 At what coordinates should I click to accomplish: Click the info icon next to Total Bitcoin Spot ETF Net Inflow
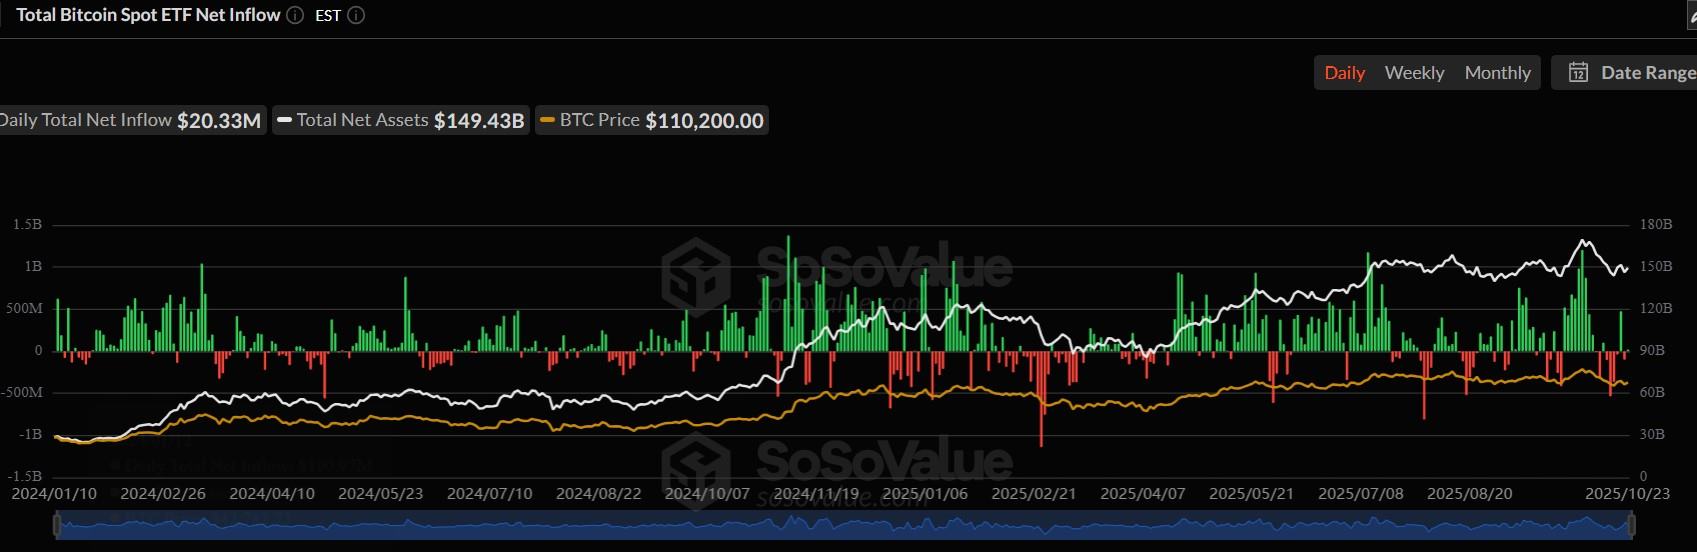point(295,15)
